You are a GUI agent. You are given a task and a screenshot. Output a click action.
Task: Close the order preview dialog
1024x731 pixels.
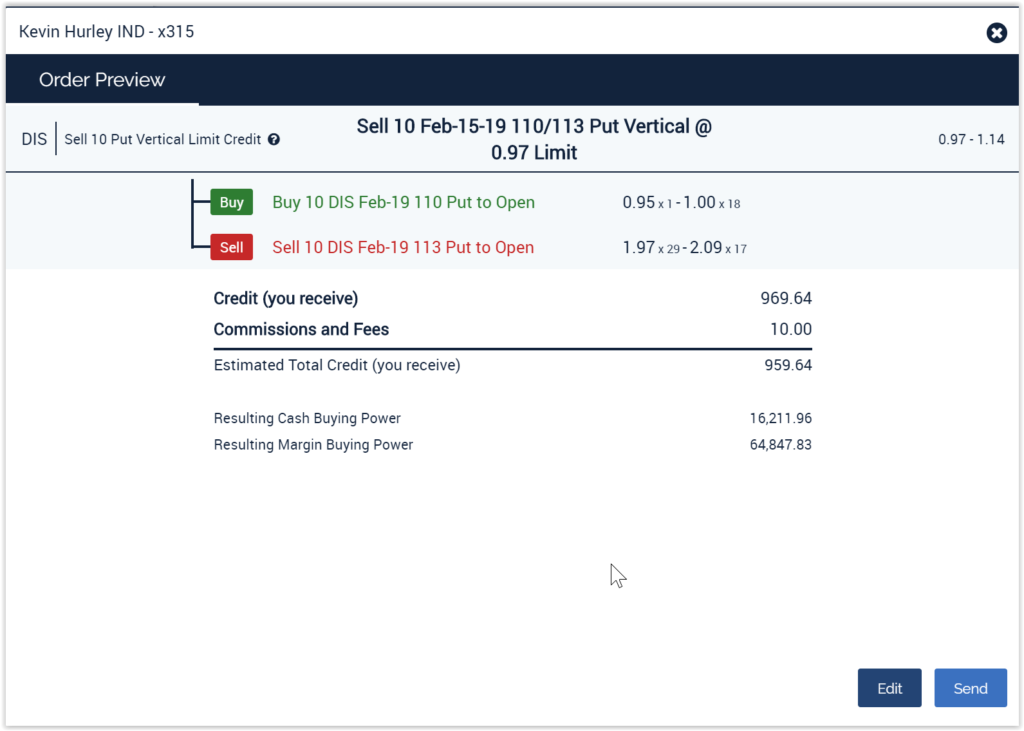[x=996, y=33]
